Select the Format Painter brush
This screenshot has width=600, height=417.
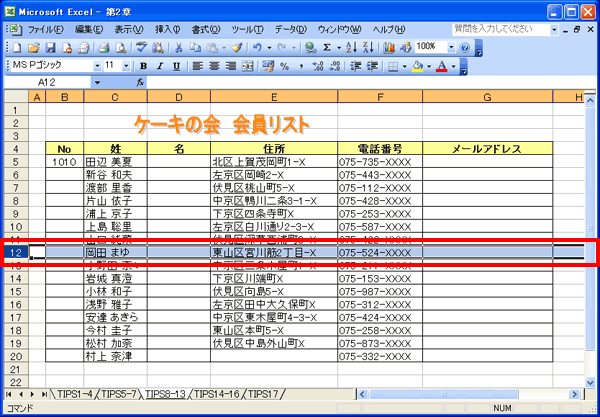(237, 48)
